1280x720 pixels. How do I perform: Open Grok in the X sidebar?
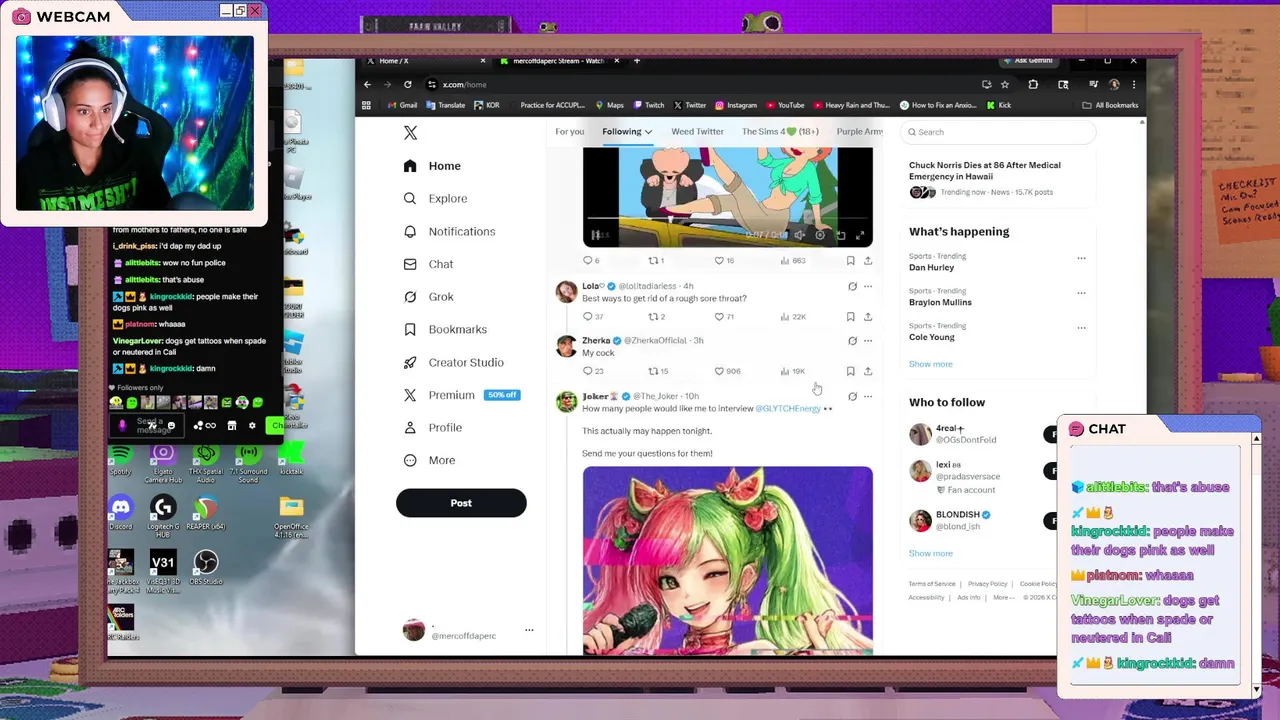[x=428, y=297]
